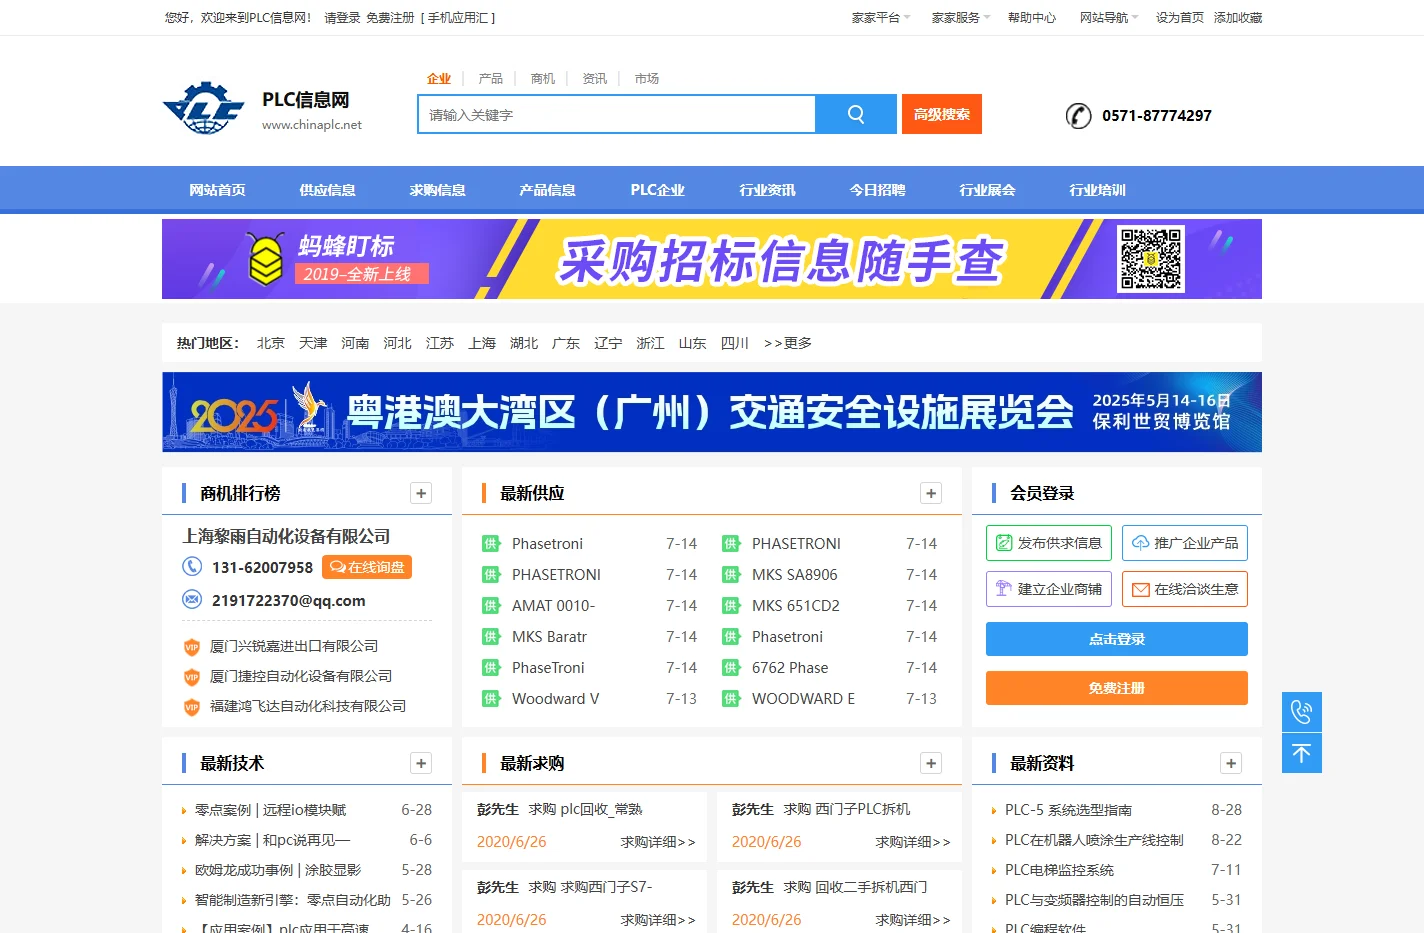
Task: Select the 企业 search tab
Action: (439, 79)
